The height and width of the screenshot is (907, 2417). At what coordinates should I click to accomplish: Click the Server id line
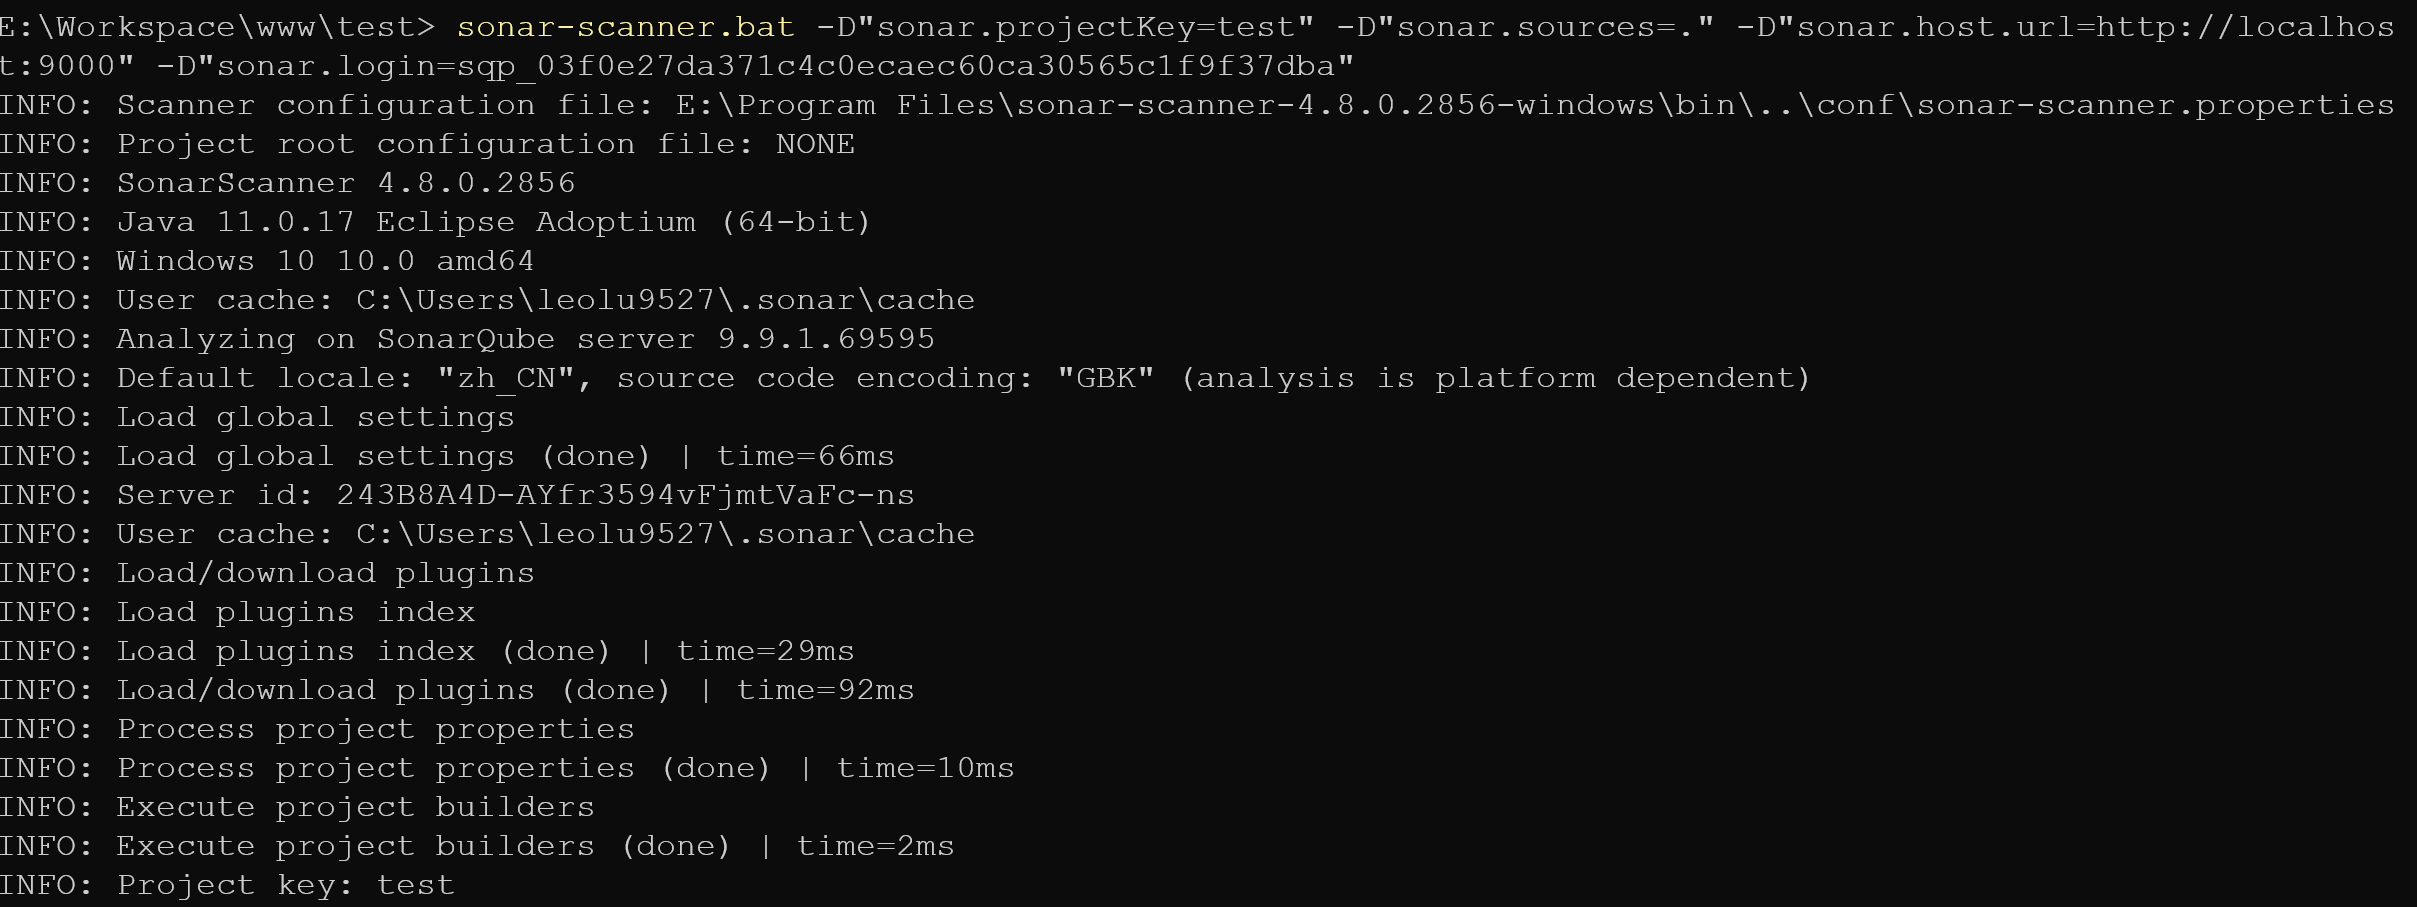coord(515,495)
